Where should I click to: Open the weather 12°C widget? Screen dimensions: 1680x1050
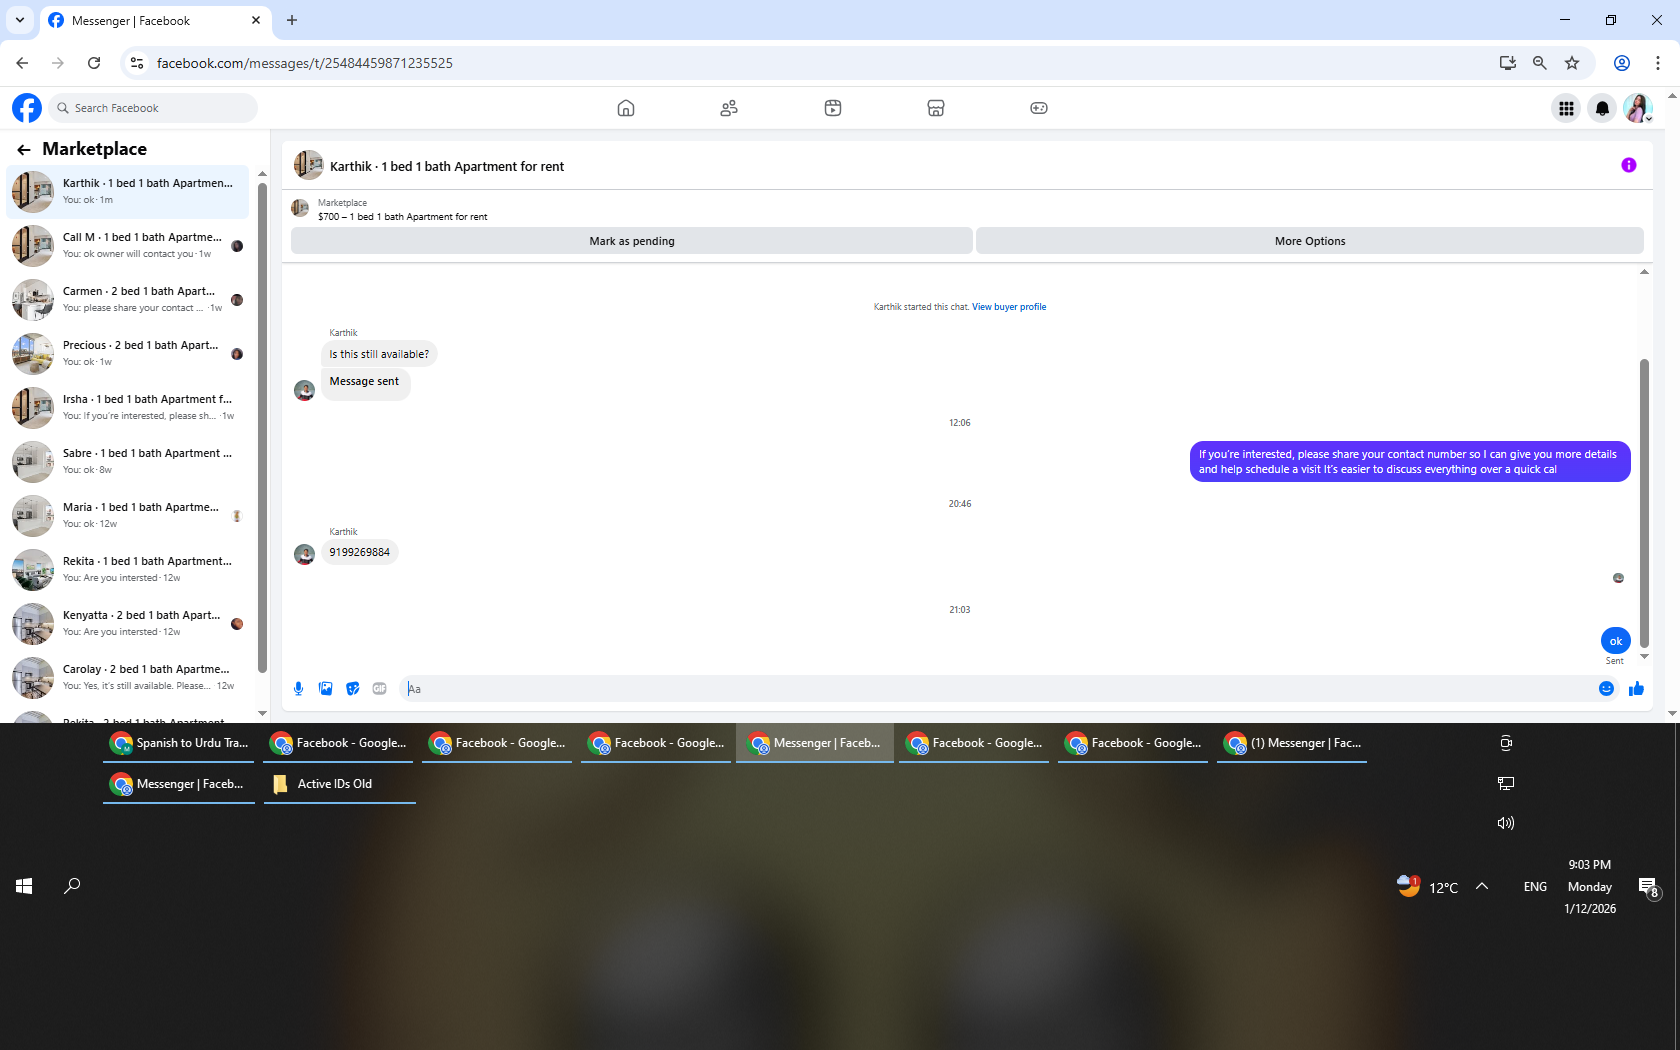1428,886
